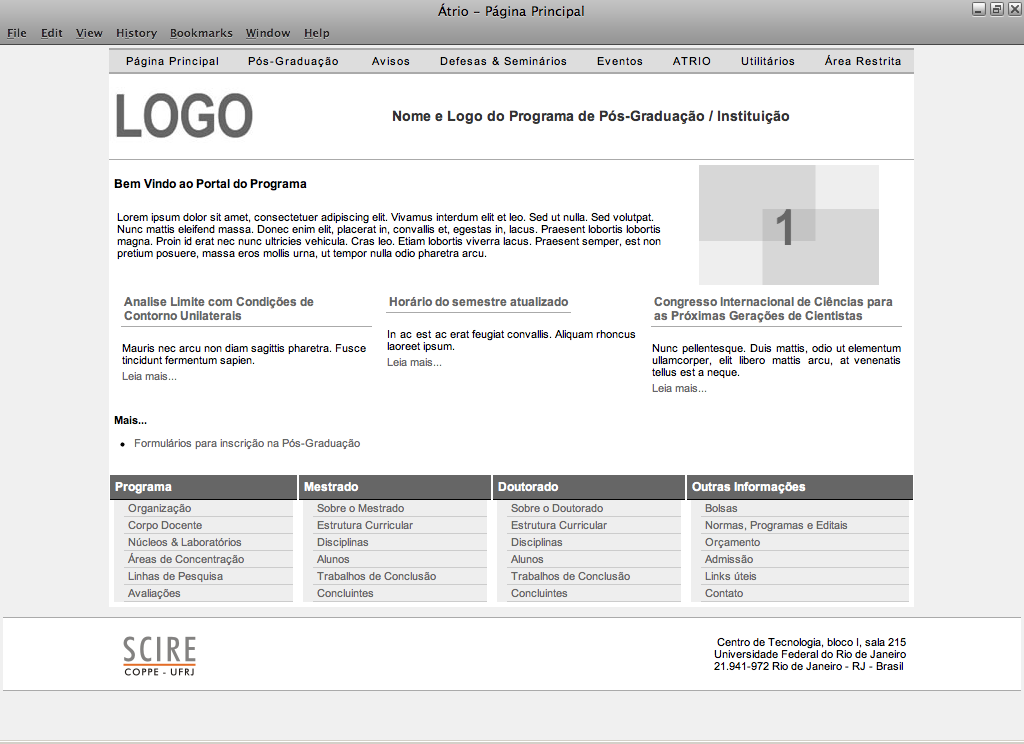This screenshot has width=1024, height=744.
Task: Open the Área Restrita tab
Action: click(862, 61)
